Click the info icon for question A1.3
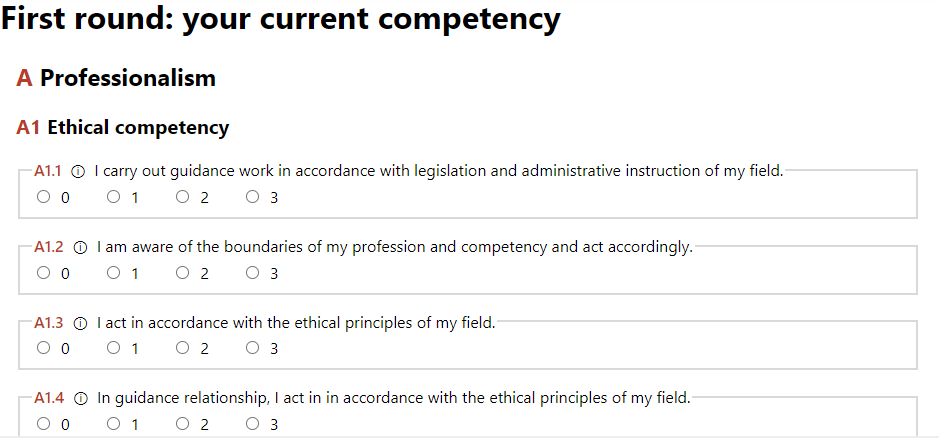The image size is (939, 448). click(80, 323)
